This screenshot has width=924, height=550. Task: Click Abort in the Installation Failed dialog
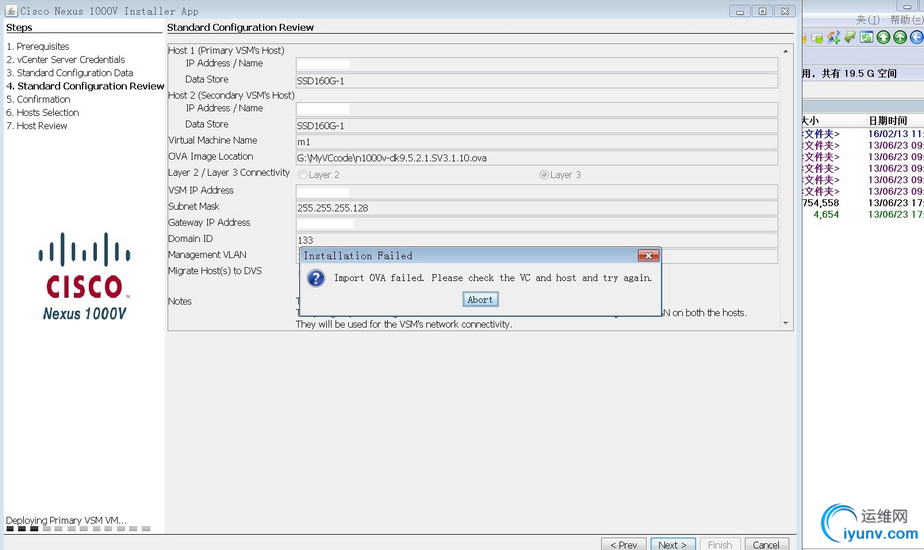[480, 299]
